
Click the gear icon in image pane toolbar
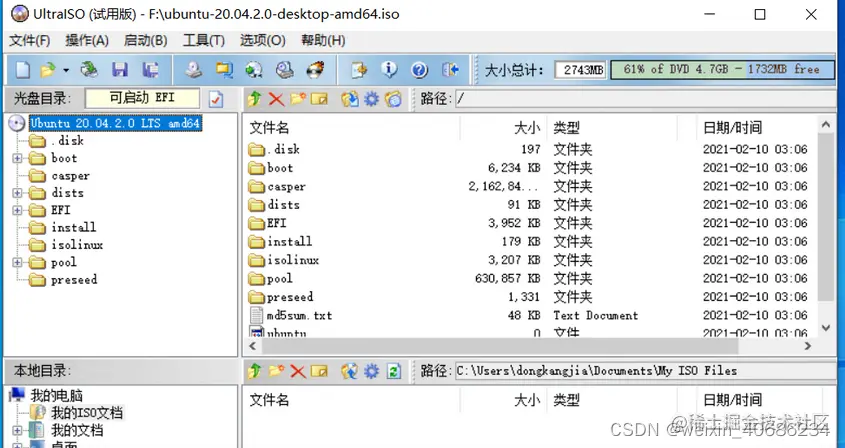coord(371,99)
